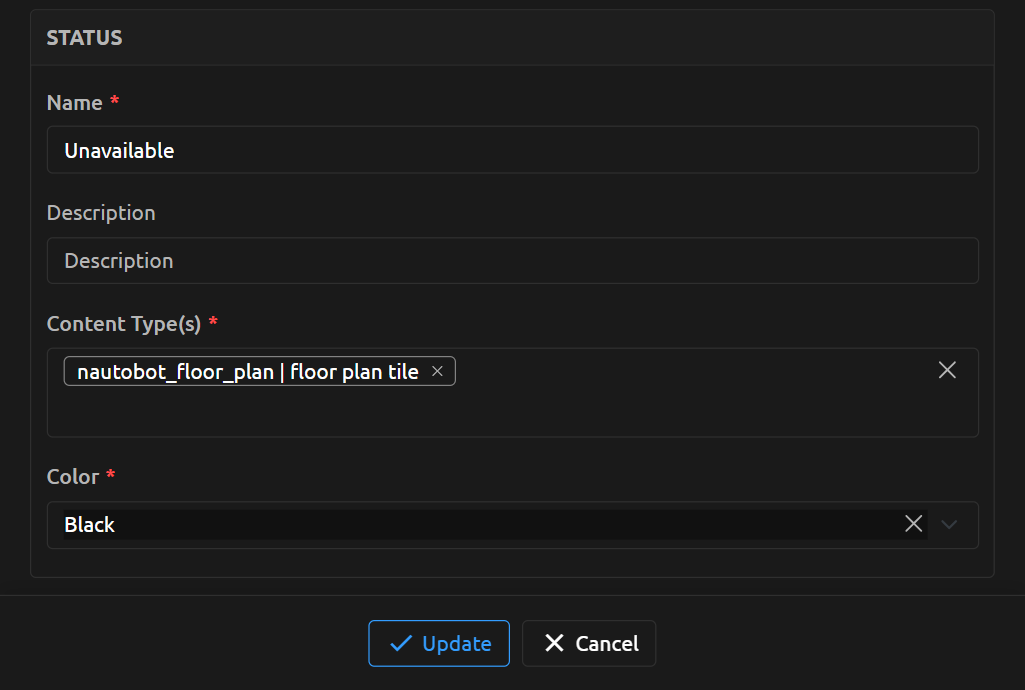Focus the Name field containing Unavailable
The image size is (1025, 690).
[x=512, y=150]
